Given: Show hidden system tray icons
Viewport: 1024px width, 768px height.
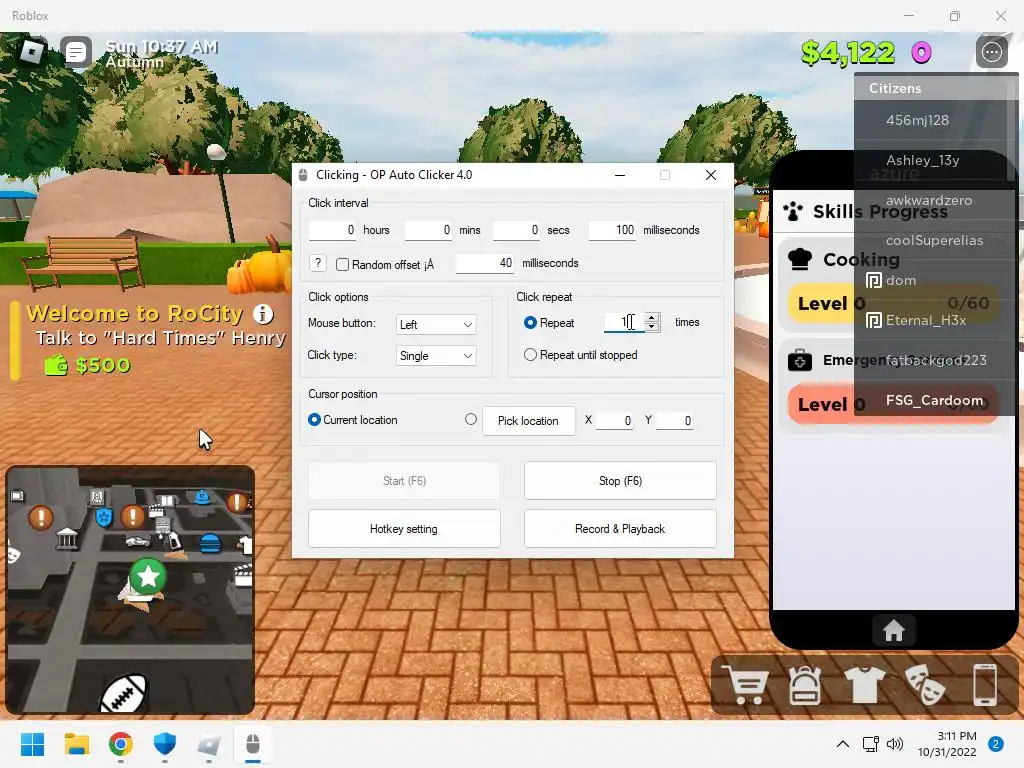Looking at the screenshot, I should (x=842, y=744).
